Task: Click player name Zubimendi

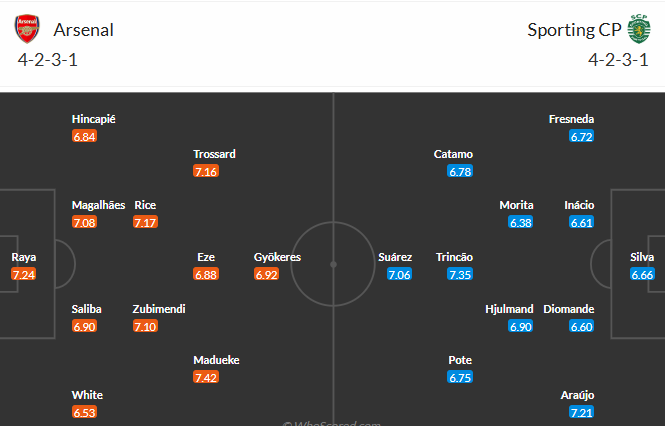Action: (159, 309)
